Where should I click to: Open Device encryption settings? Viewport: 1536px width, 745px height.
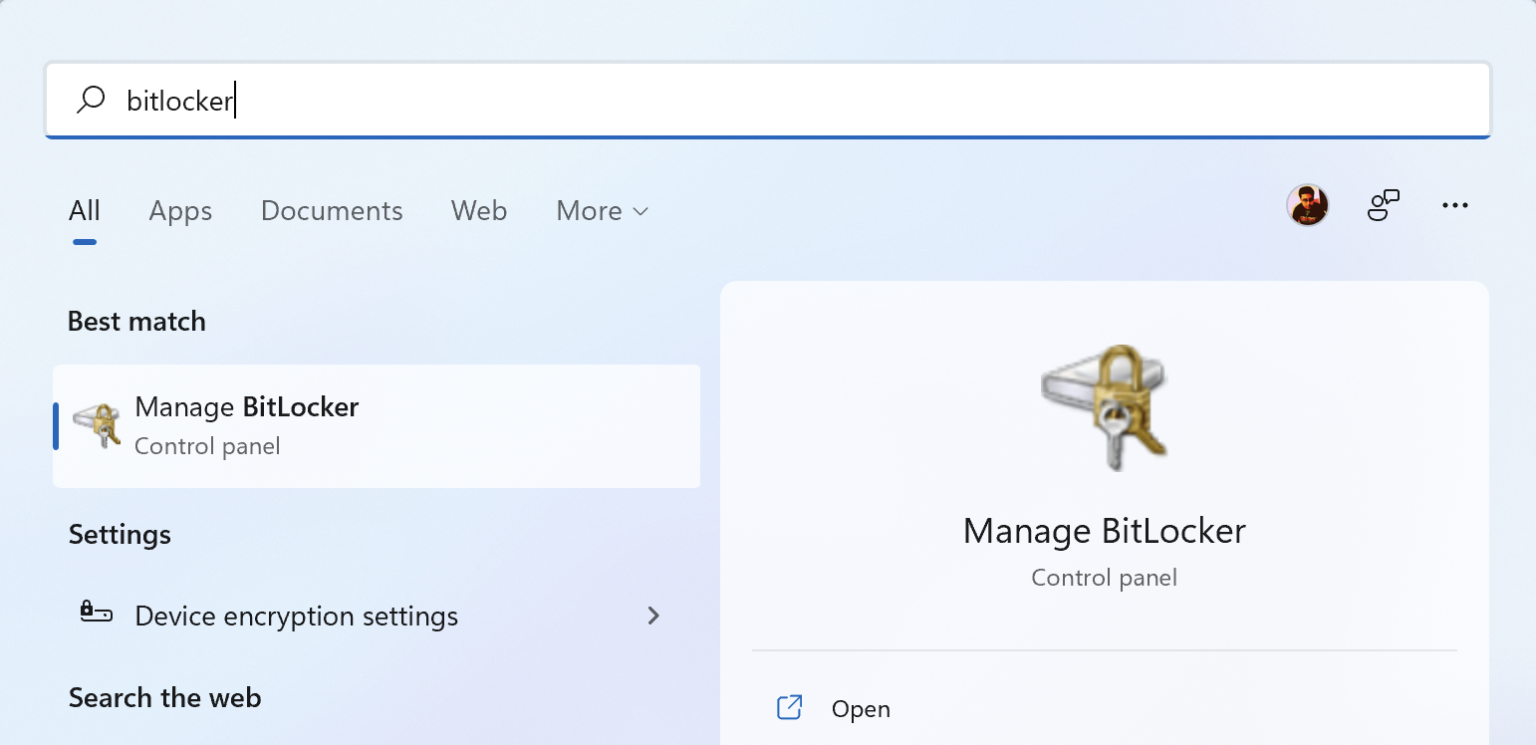point(296,616)
